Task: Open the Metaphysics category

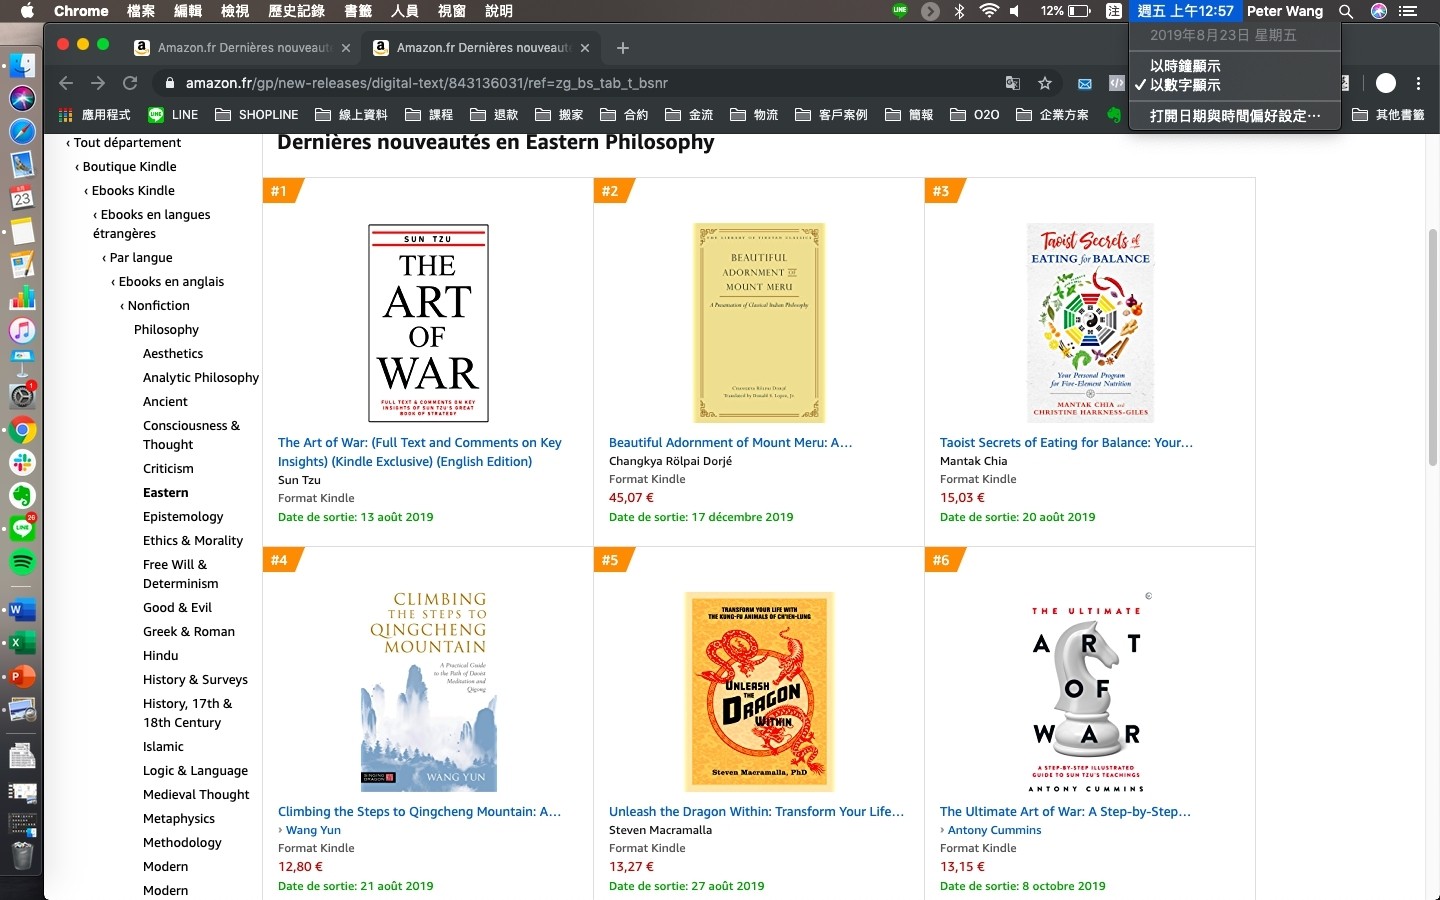Action: (x=179, y=819)
